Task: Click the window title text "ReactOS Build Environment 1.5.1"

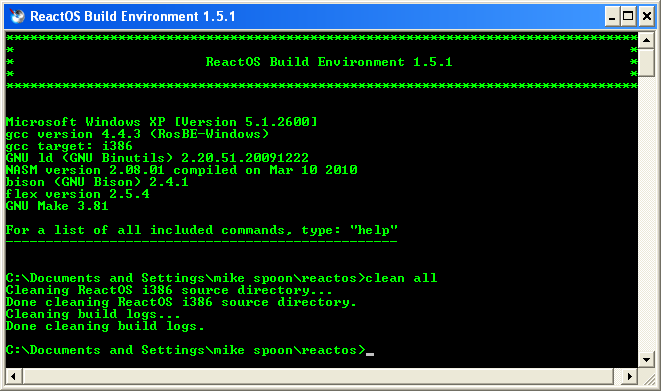Action: tap(133, 16)
